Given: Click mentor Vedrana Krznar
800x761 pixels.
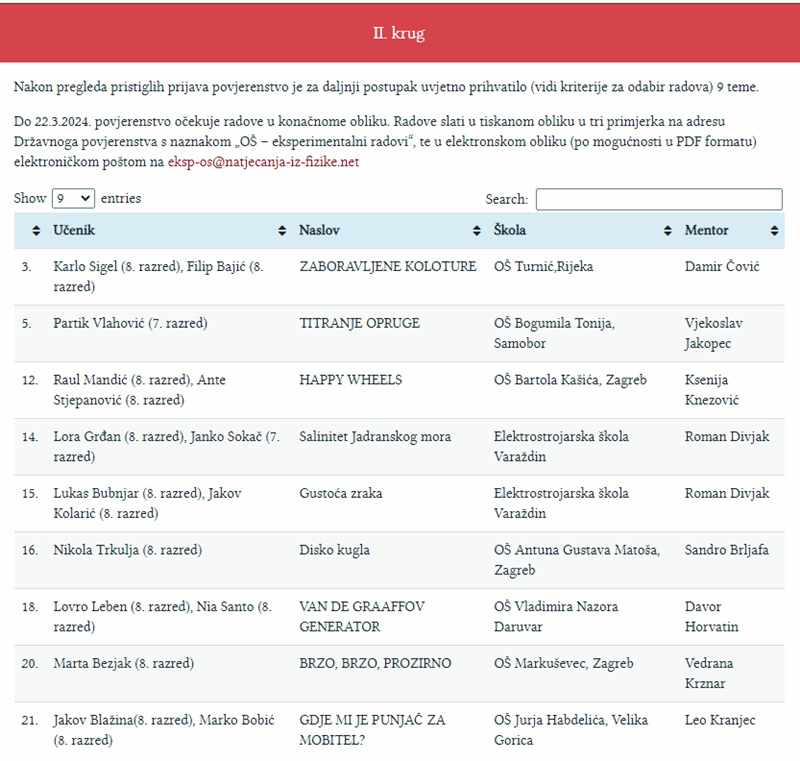Looking at the screenshot, I should click(x=709, y=673).
